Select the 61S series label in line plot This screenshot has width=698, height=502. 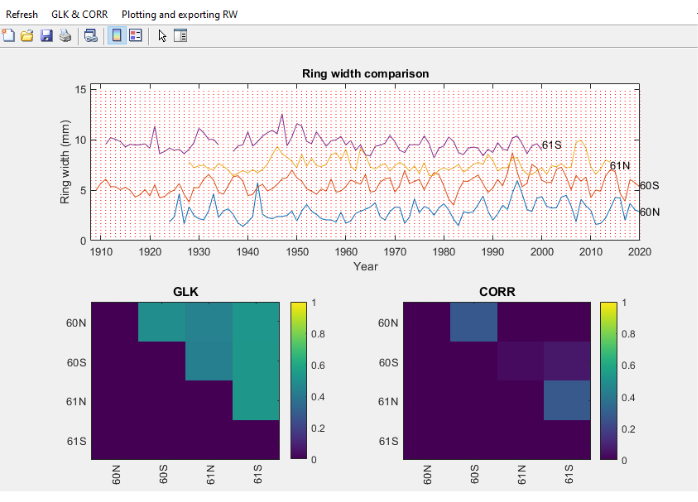pyautogui.click(x=552, y=145)
